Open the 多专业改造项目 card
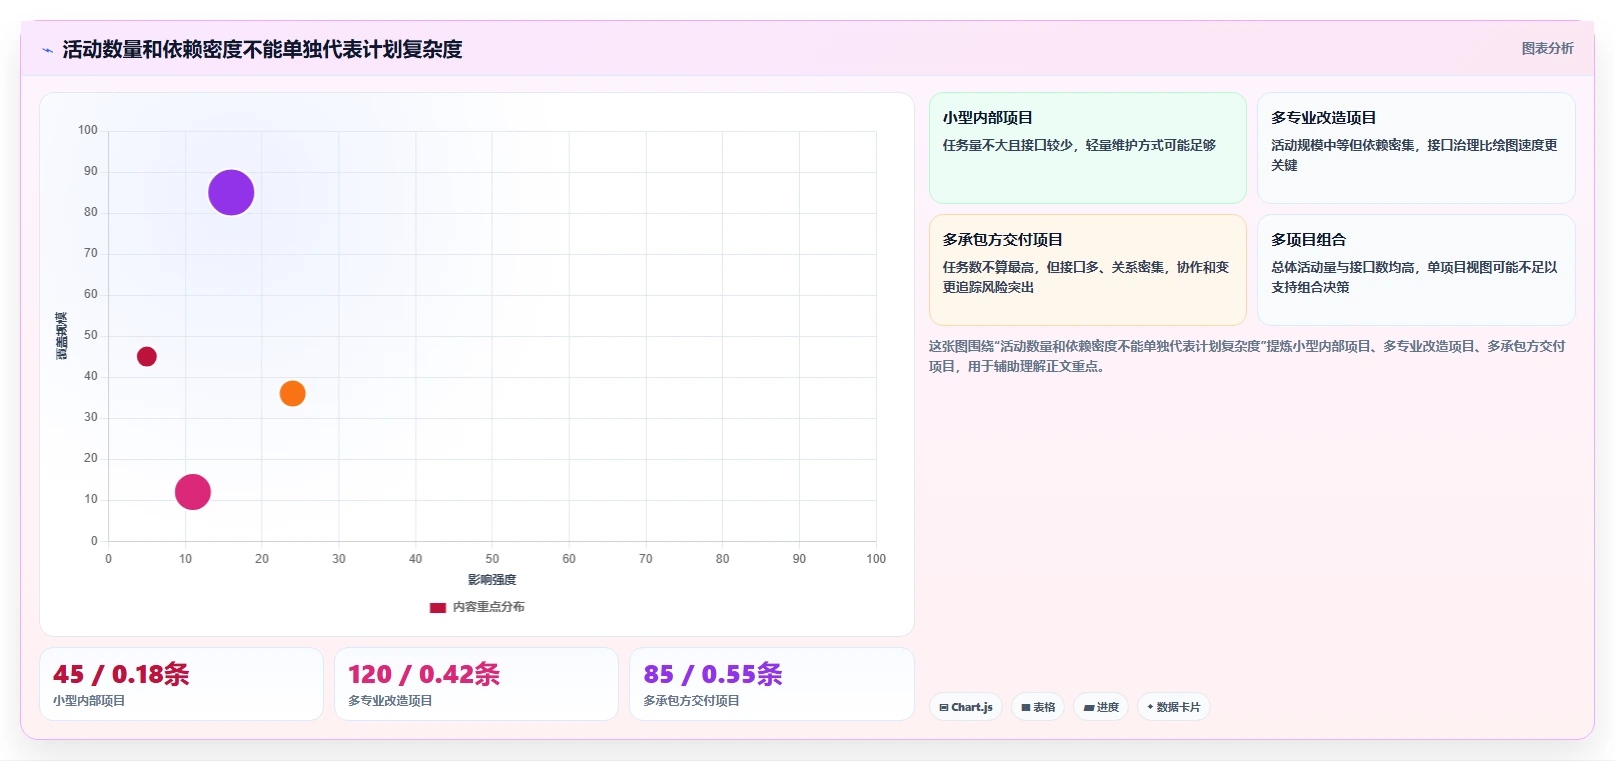The height and width of the screenshot is (761, 1615). pyautogui.click(x=1416, y=148)
